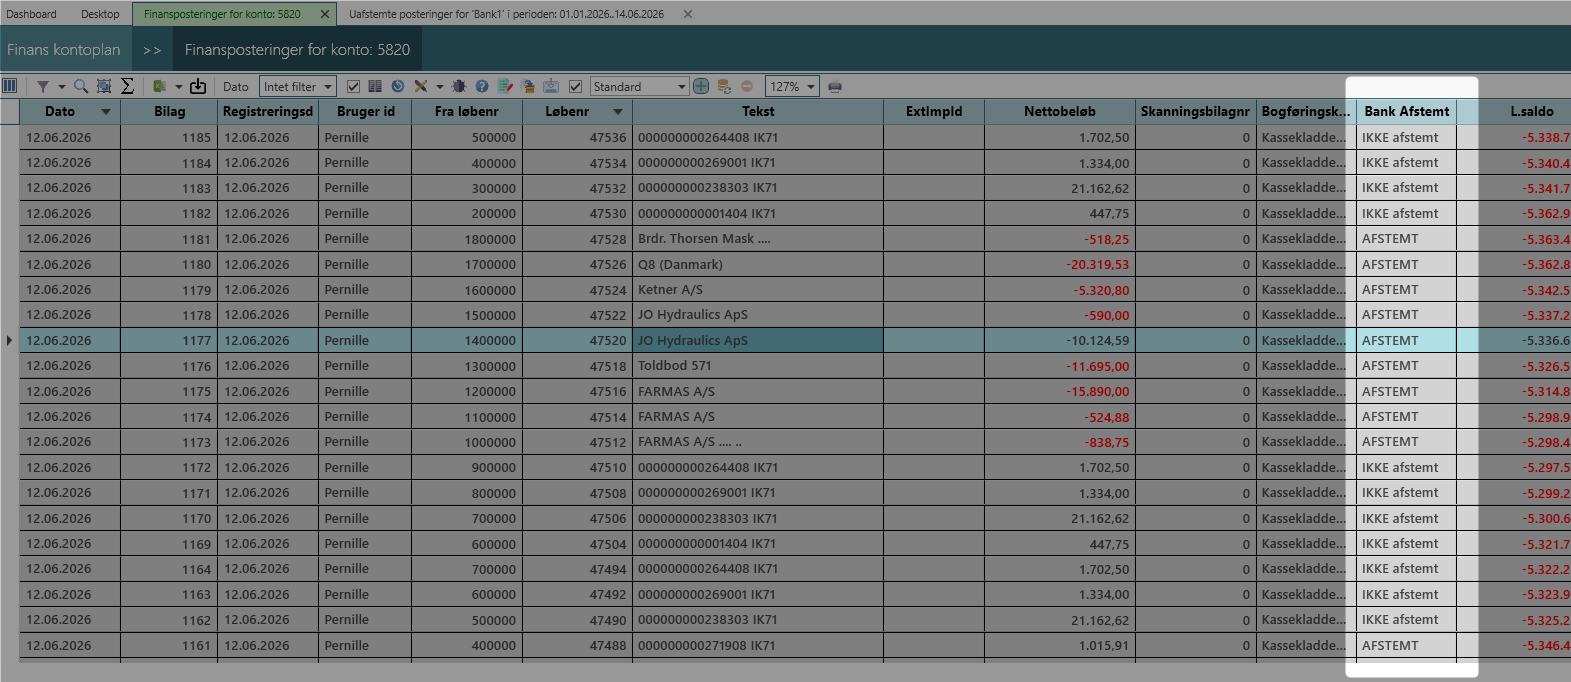The height and width of the screenshot is (682, 1571).
Task: Click the sigma sum icon
Action: 127,86
